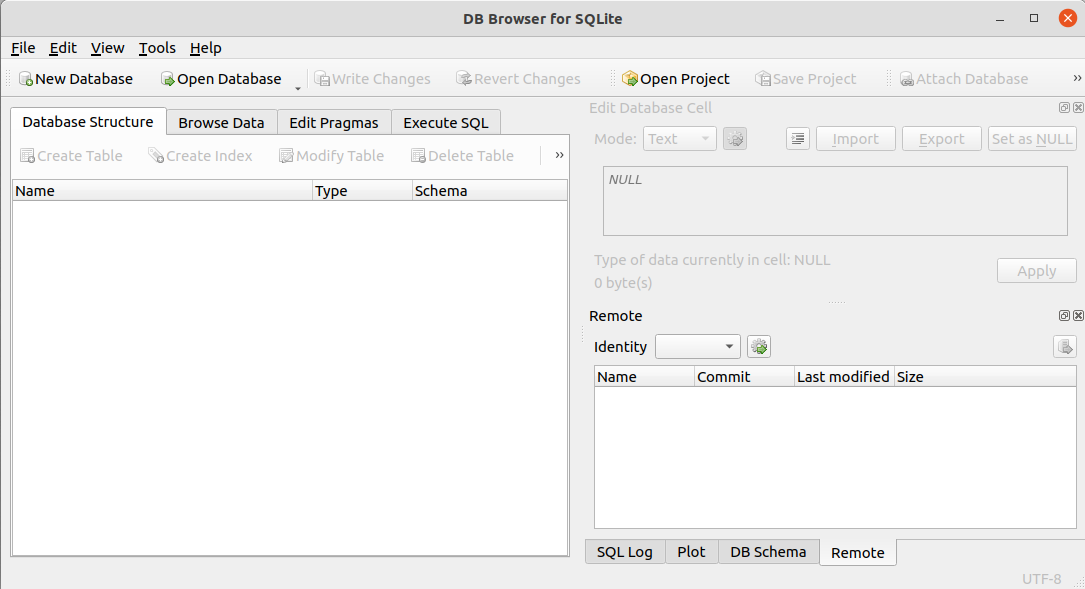
Task: Open the Identity dropdown
Action: [x=698, y=347]
